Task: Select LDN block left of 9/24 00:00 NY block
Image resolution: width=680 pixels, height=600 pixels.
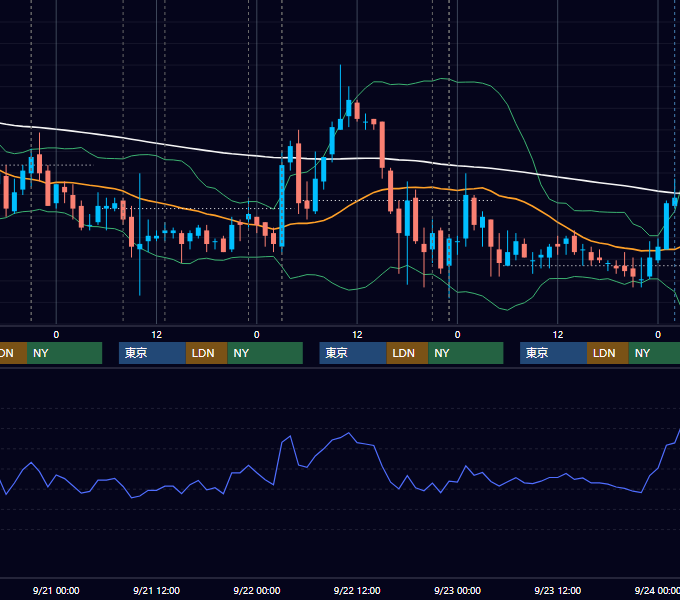Action: point(608,353)
